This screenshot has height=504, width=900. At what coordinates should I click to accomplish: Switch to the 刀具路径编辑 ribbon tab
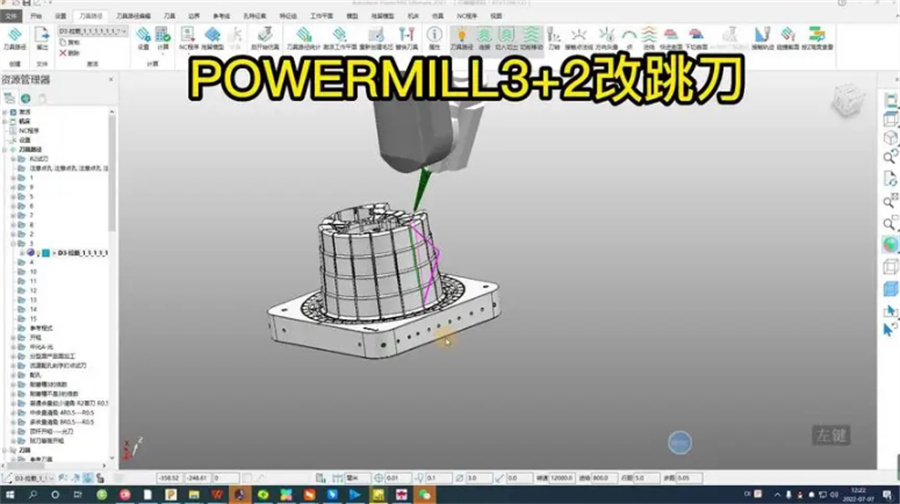point(133,16)
